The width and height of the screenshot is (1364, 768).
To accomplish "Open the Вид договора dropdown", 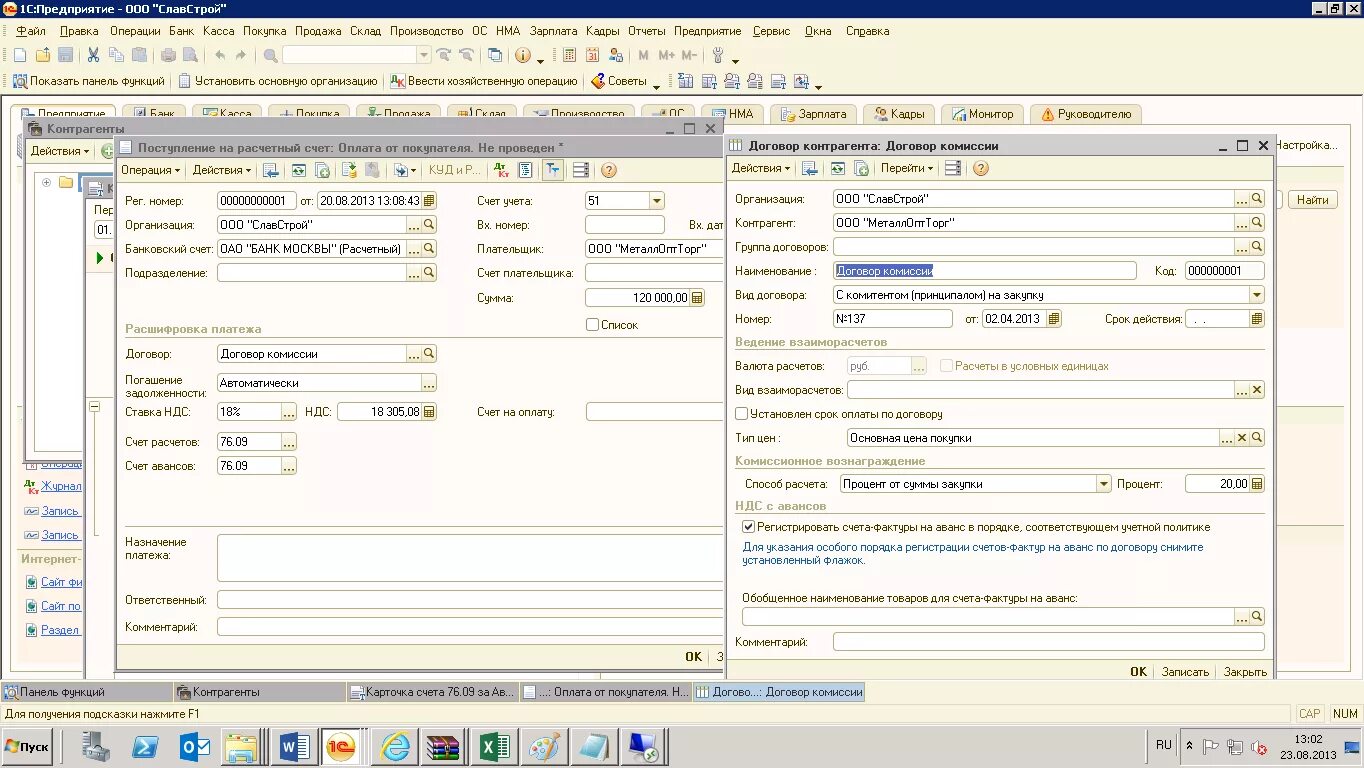I will tap(1257, 295).
